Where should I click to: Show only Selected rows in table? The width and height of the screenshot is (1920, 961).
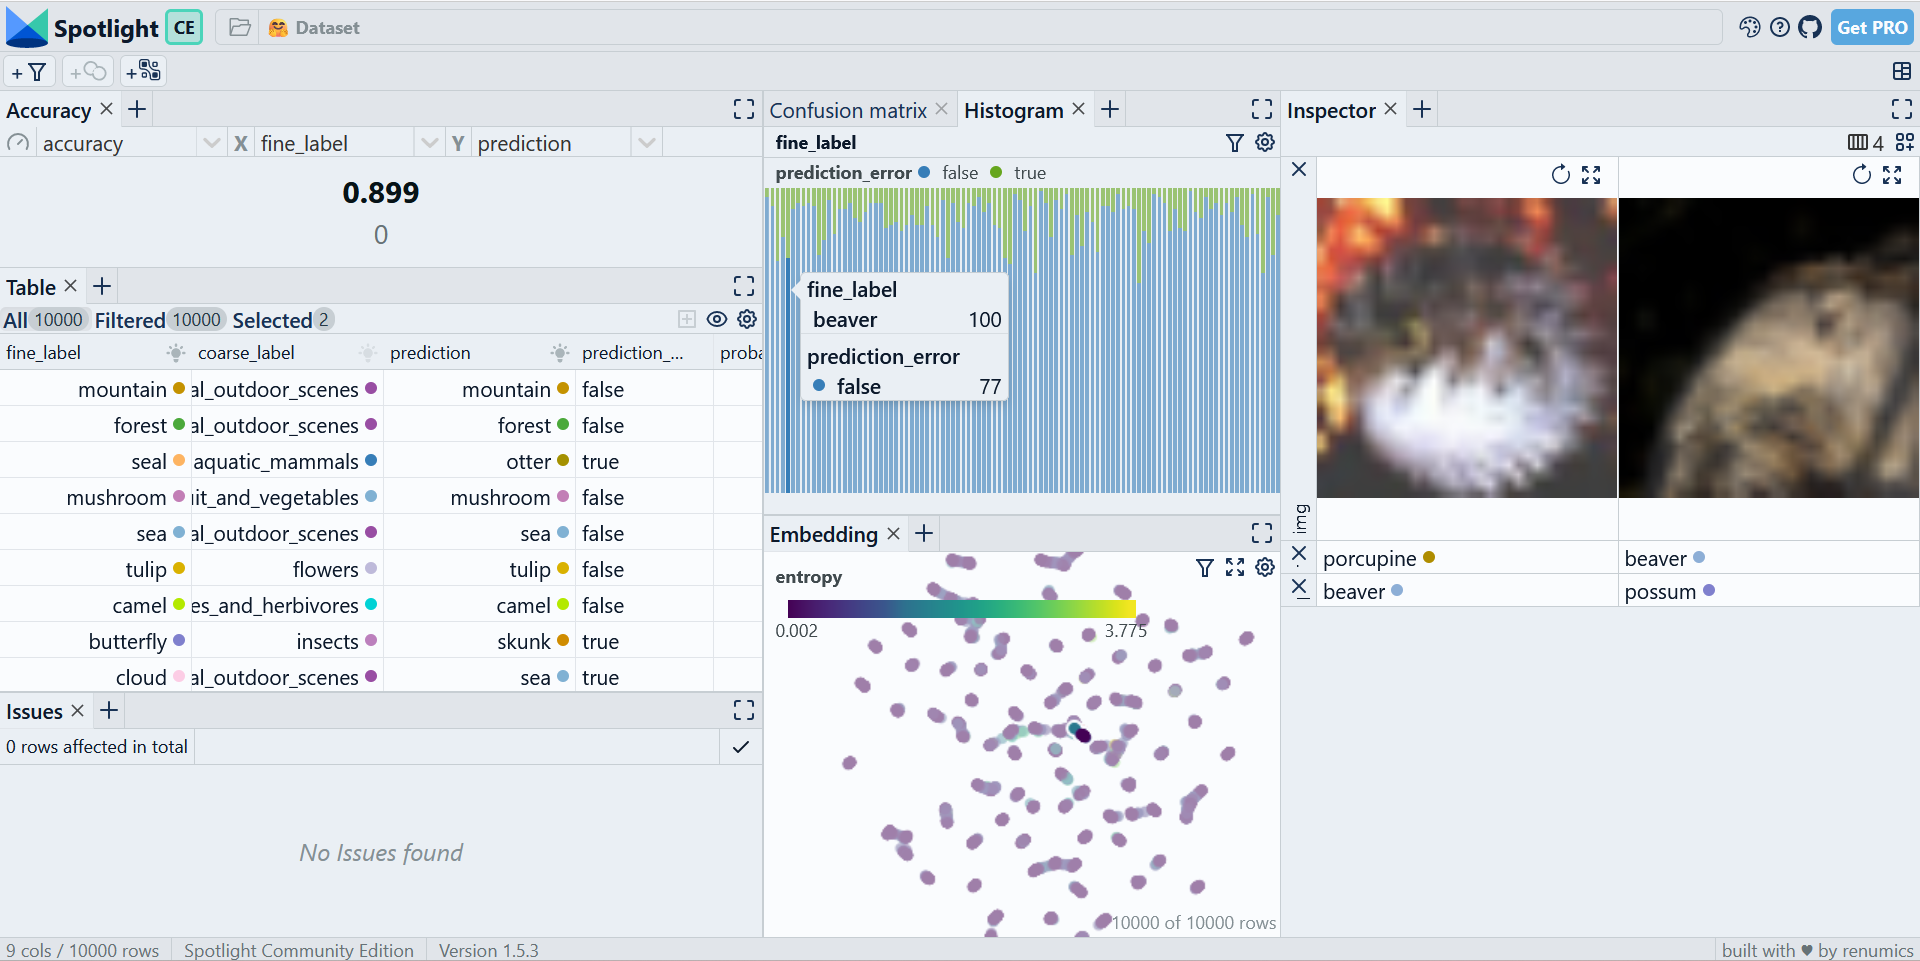[281, 320]
